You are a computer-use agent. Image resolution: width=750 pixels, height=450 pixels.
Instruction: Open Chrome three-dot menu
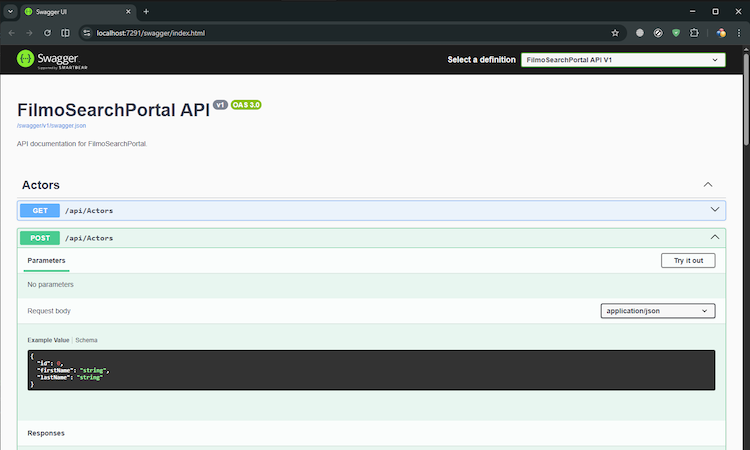[739, 33]
